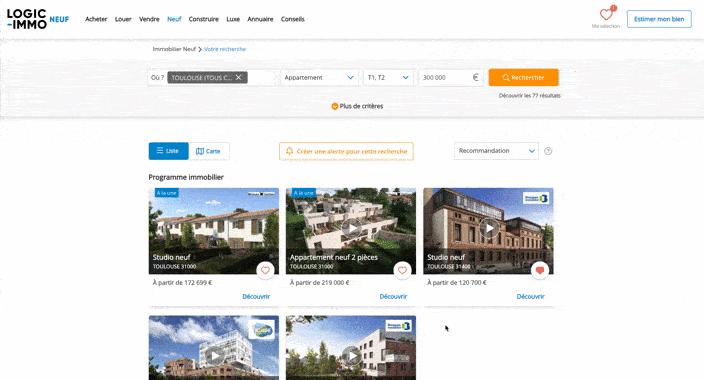Click the À la une badge on Studio neuf 31000
The image size is (704, 380).
(x=167, y=193)
